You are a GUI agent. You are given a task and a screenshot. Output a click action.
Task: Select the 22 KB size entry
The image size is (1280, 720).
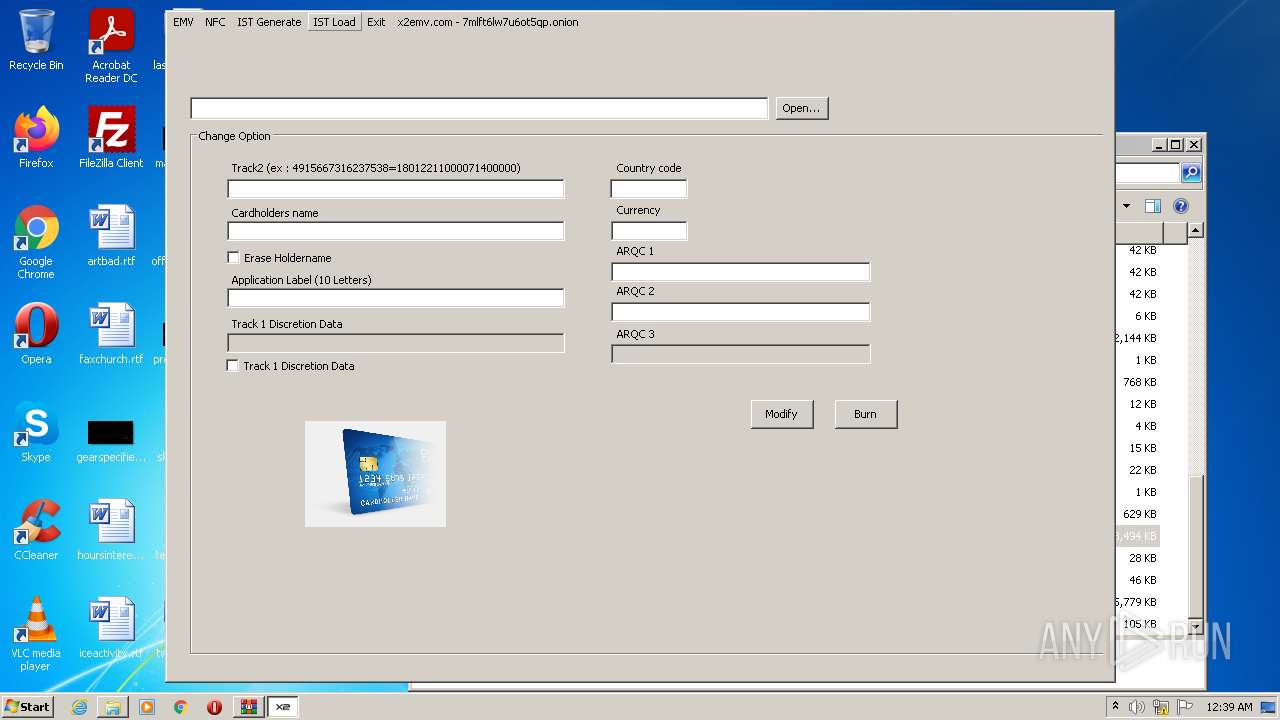[x=1142, y=470]
